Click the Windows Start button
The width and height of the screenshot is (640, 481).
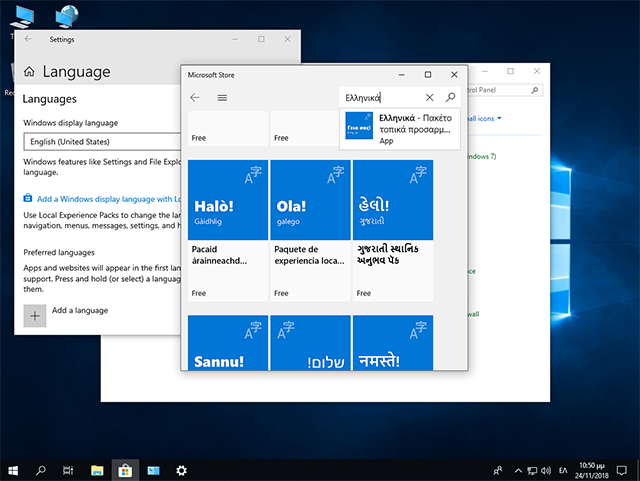(14, 469)
